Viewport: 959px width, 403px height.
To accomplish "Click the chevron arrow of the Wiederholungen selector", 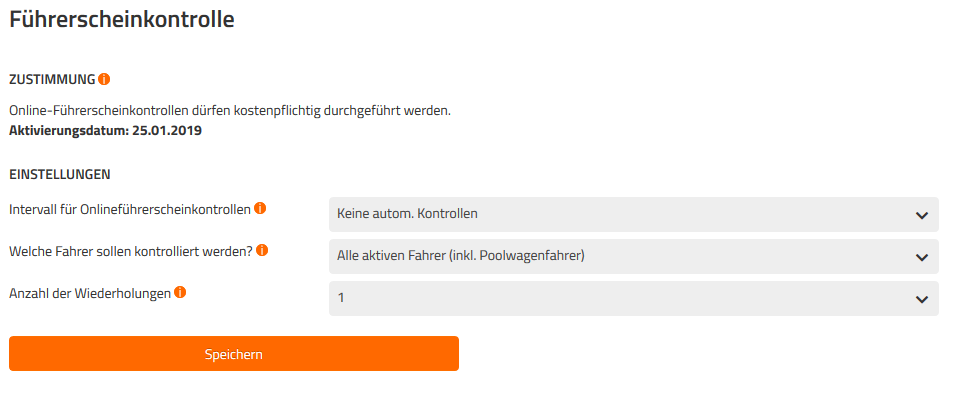I will click(x=922, y=299).
